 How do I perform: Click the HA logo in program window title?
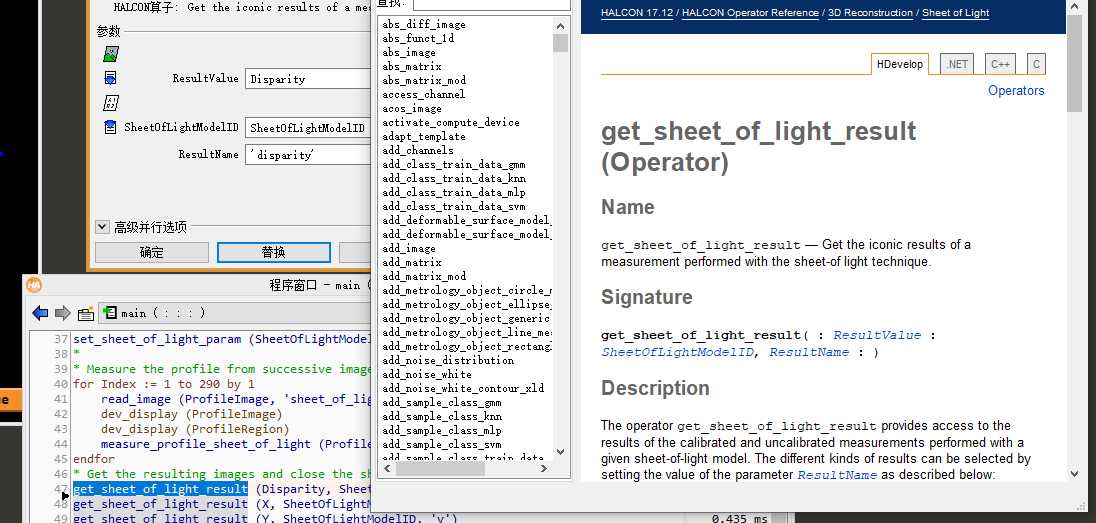[x=34, y=285]
